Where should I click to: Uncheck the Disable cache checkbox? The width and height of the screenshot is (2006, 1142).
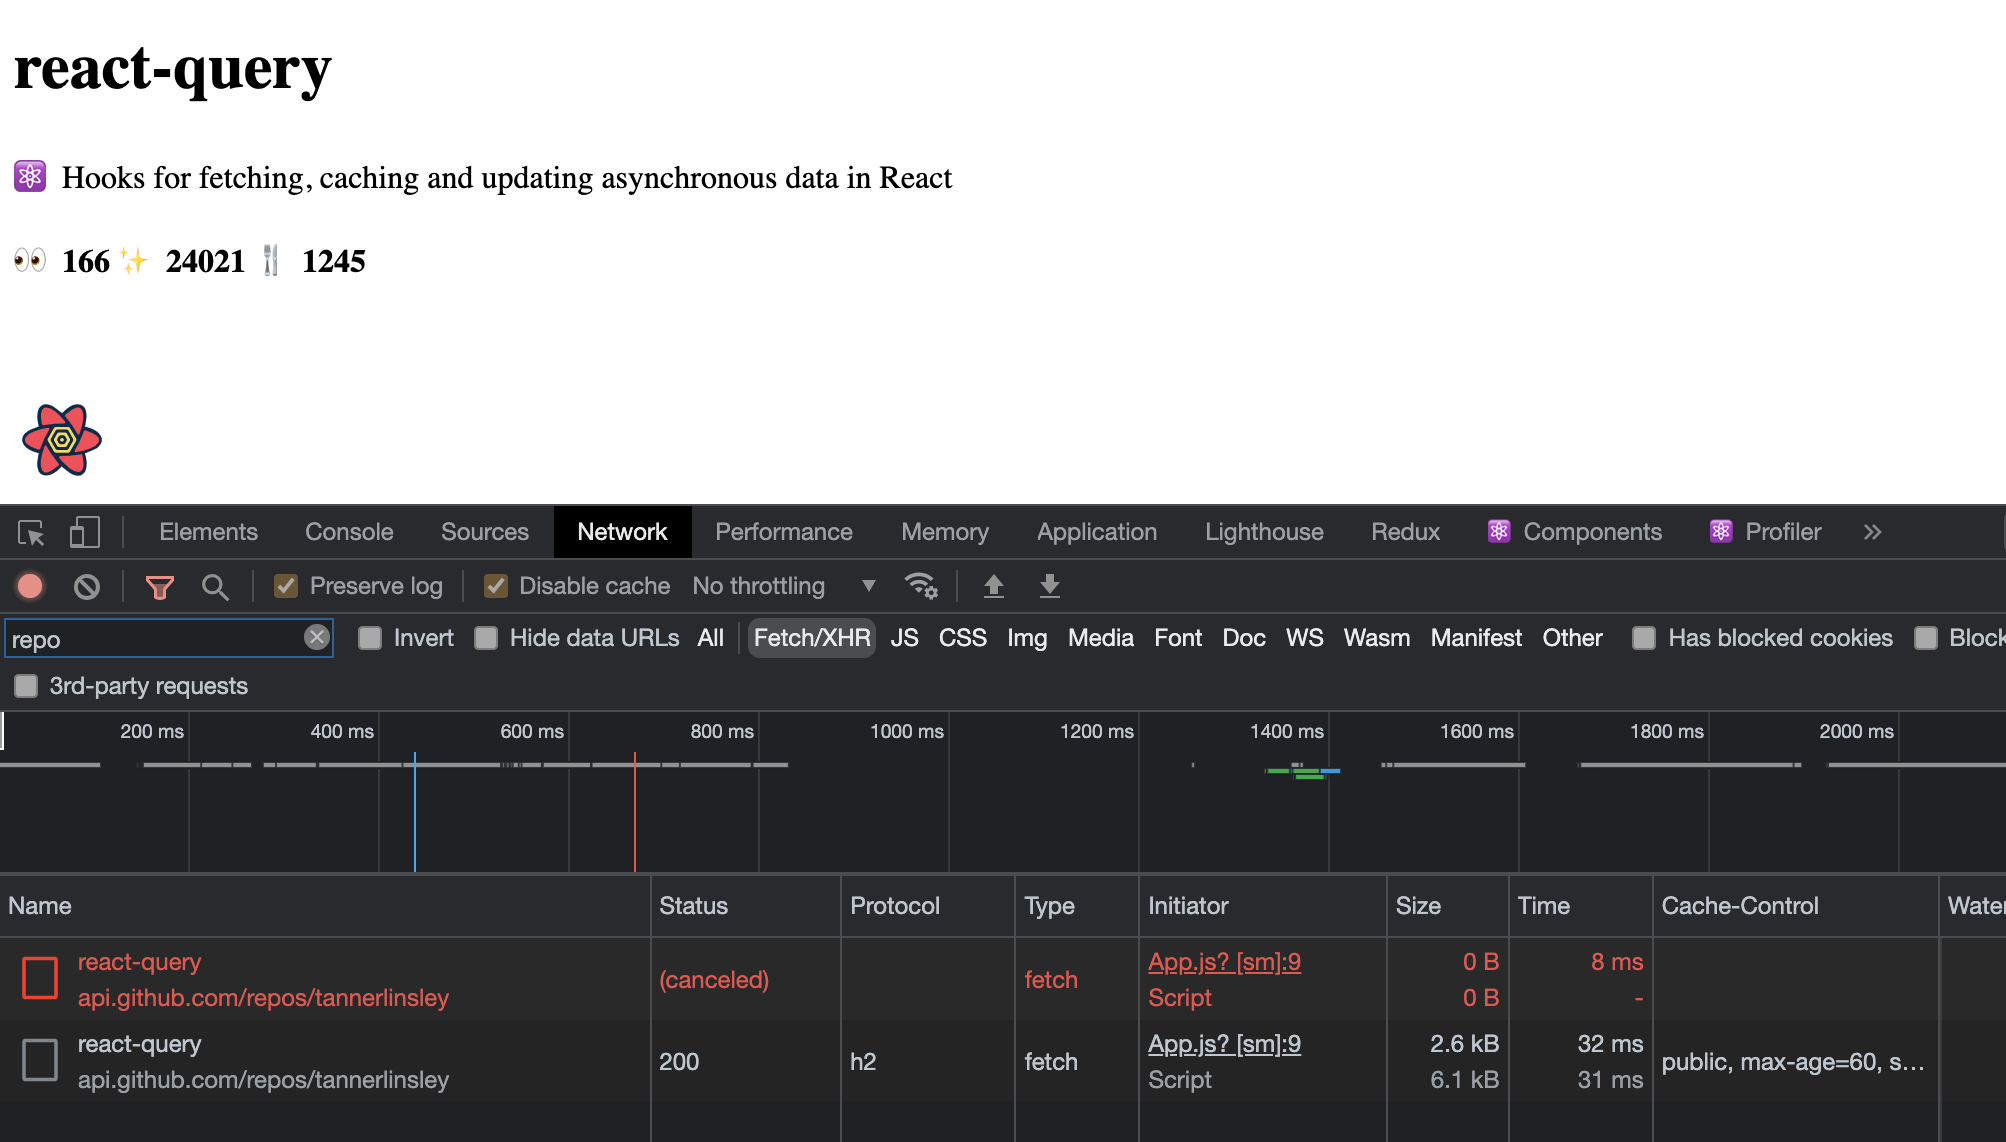click(x=495, y=586)
